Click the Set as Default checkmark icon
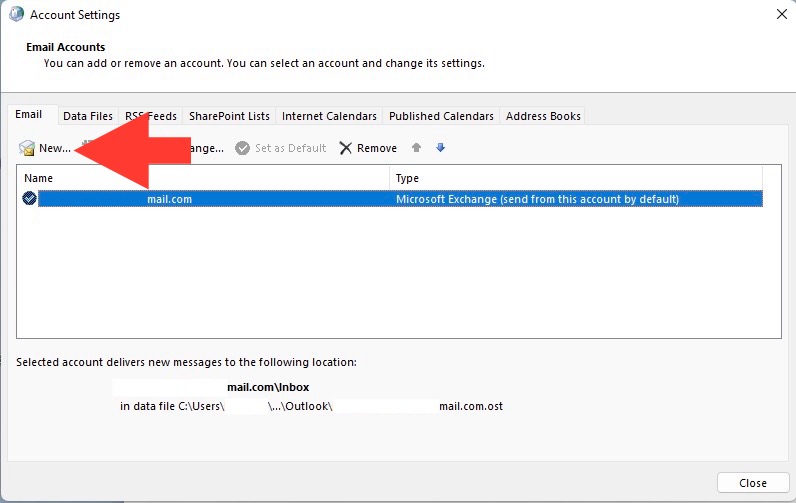 (x=242, y=148)
